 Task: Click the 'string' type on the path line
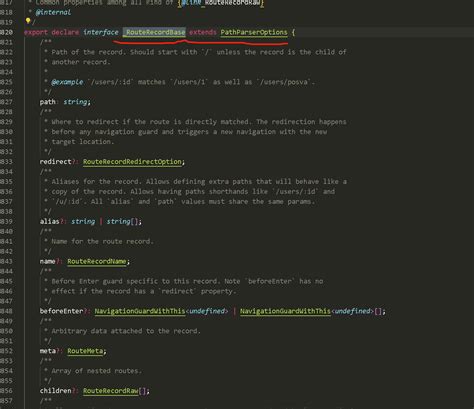click(x=75, y=102)
